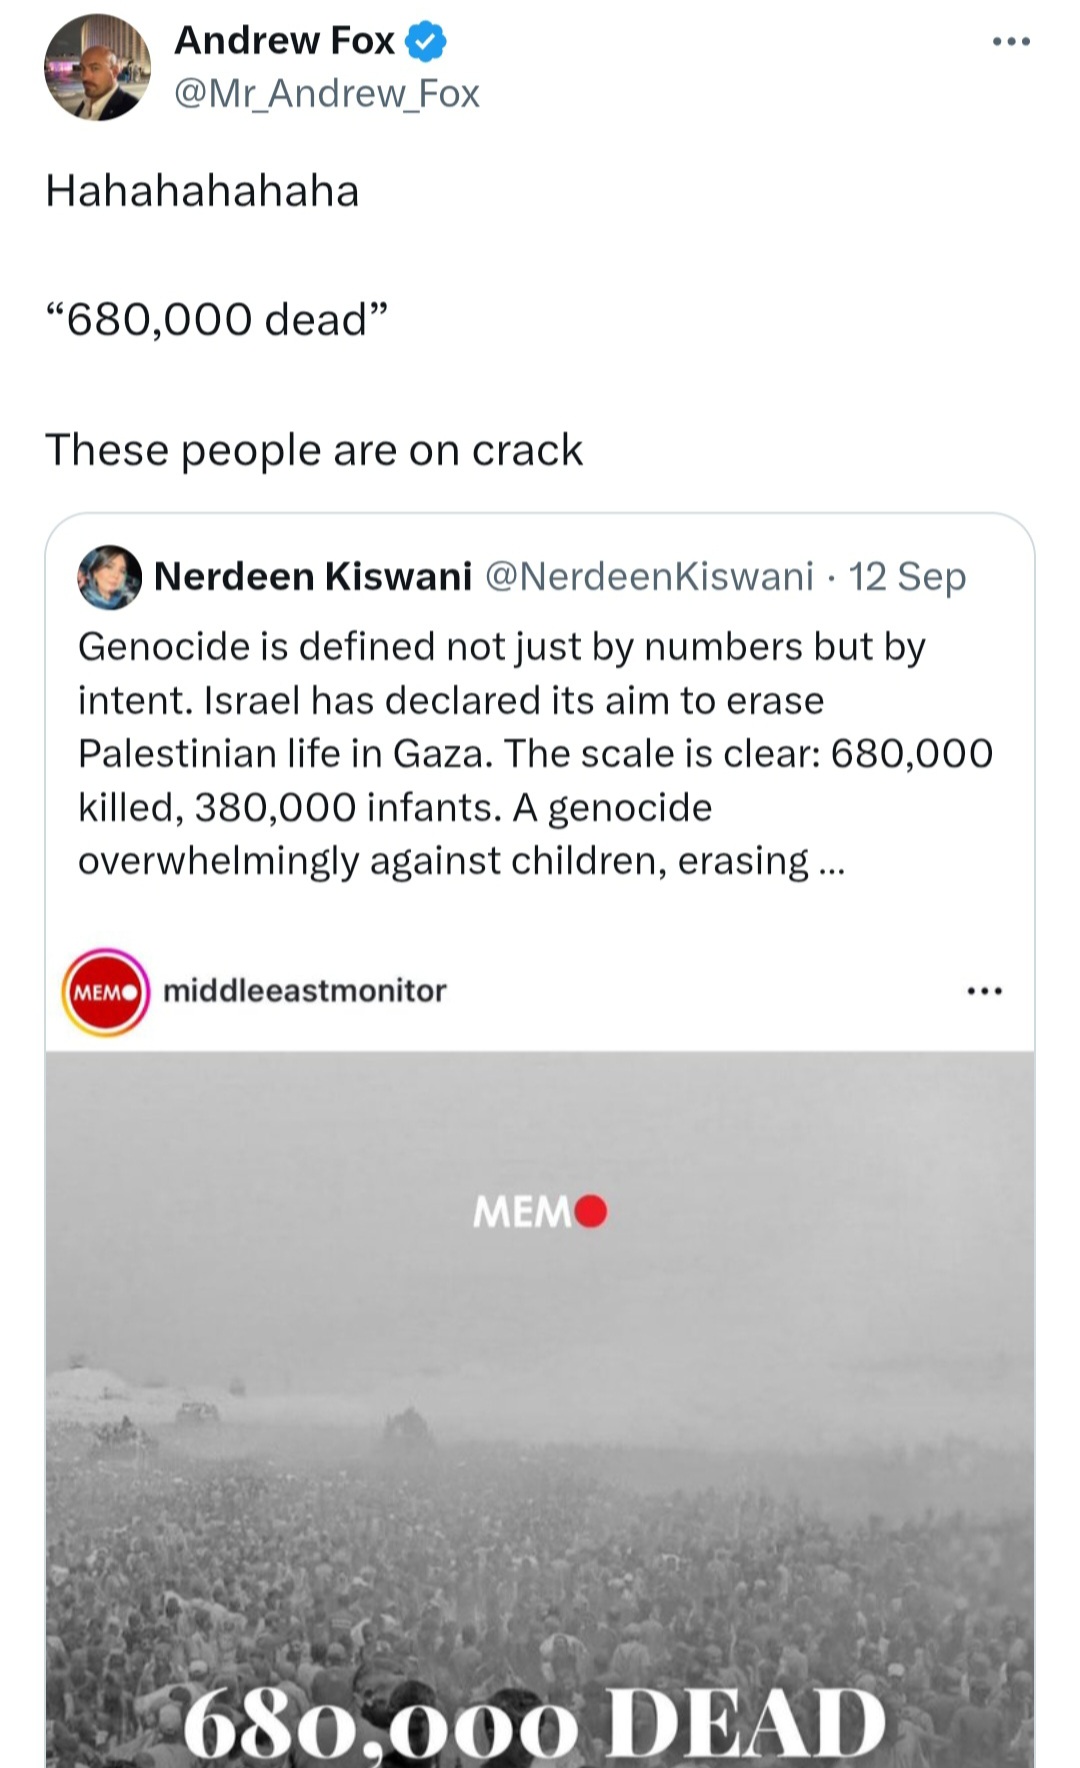The height and width of the screenshot is (1768, 1080).
Task: Open the @NerdeenKiswani handle
Action: tap(649, 576)
